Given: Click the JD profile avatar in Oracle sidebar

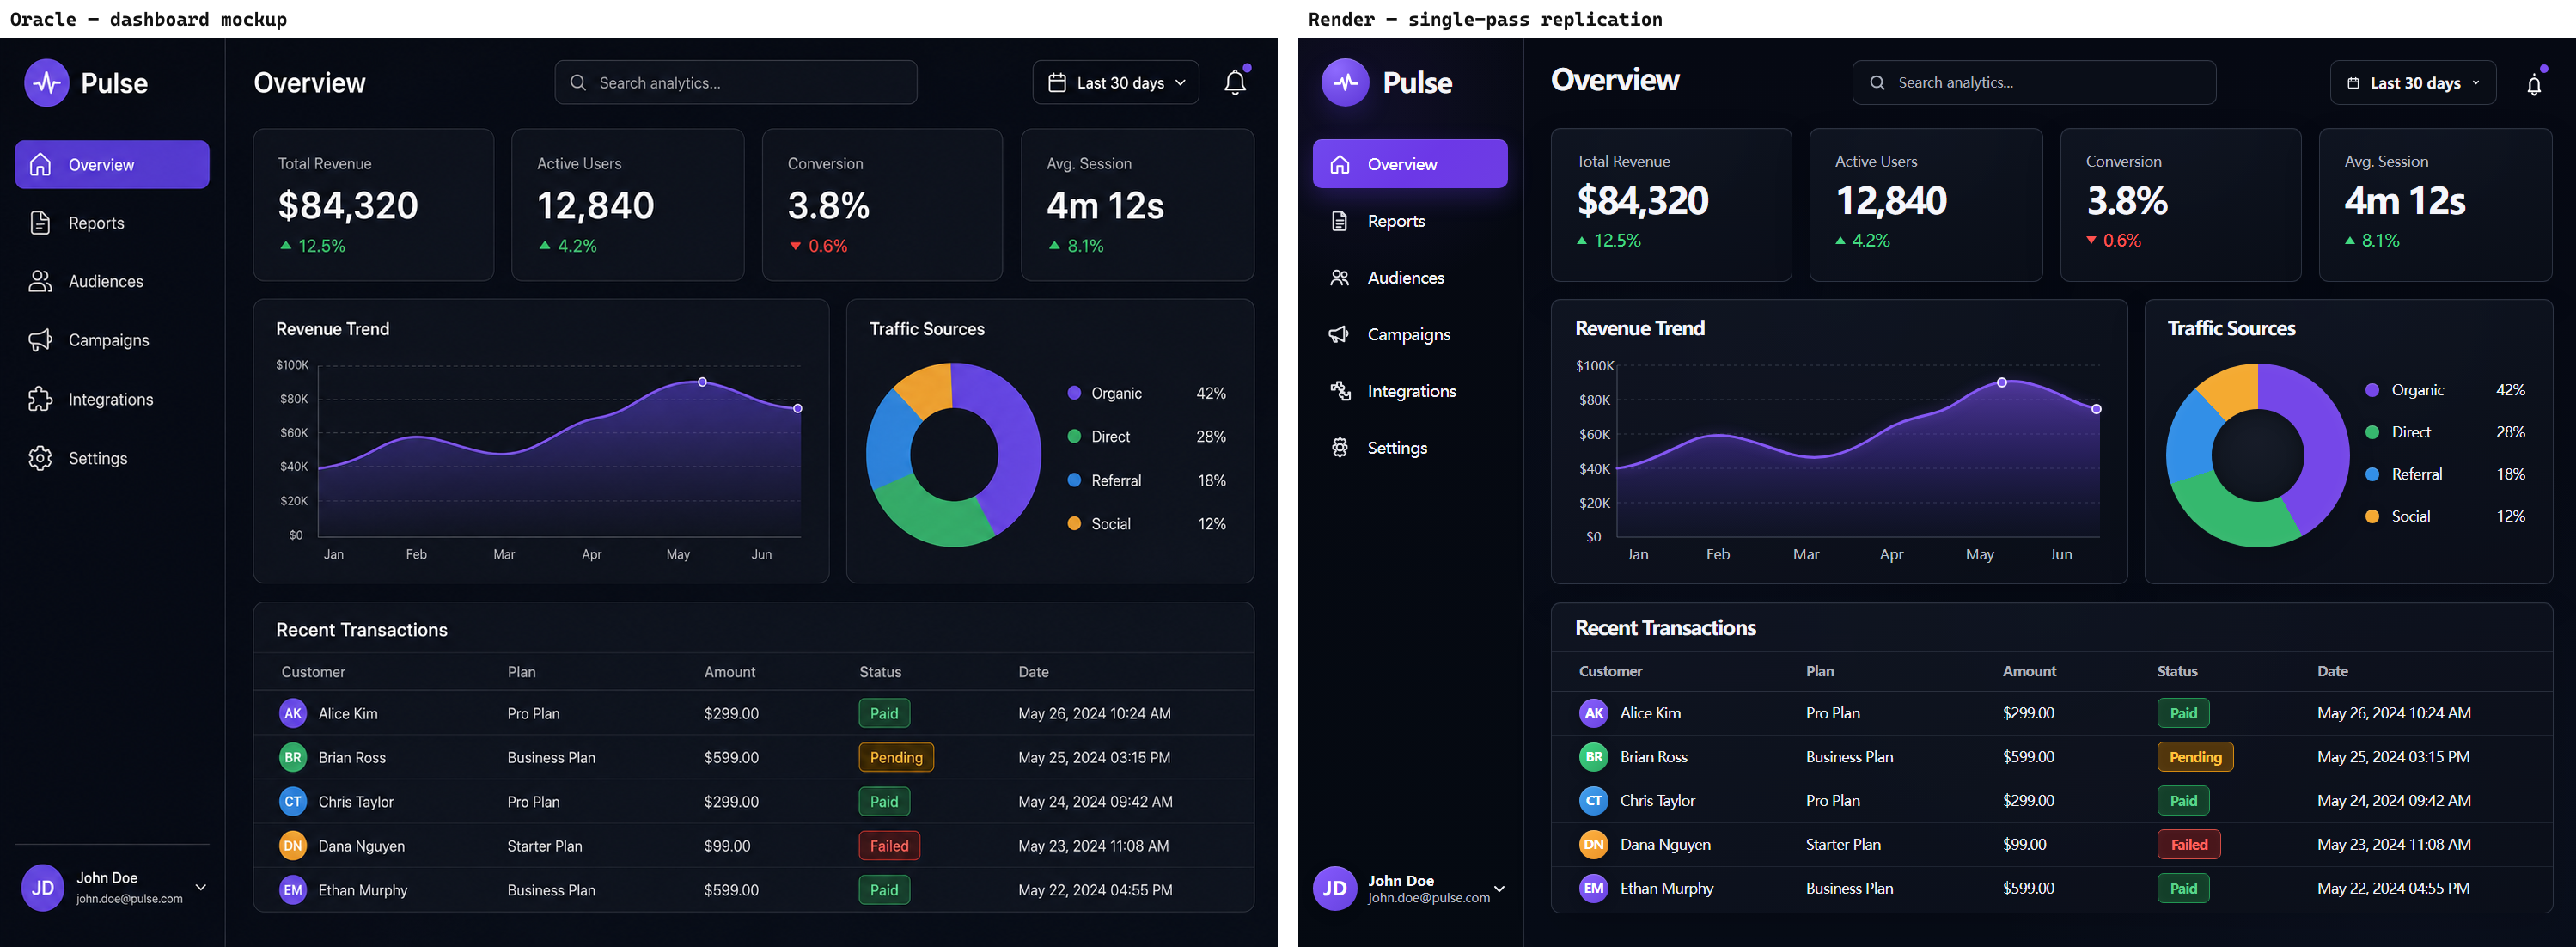Looking at the screenshot, I should point(43,888).
